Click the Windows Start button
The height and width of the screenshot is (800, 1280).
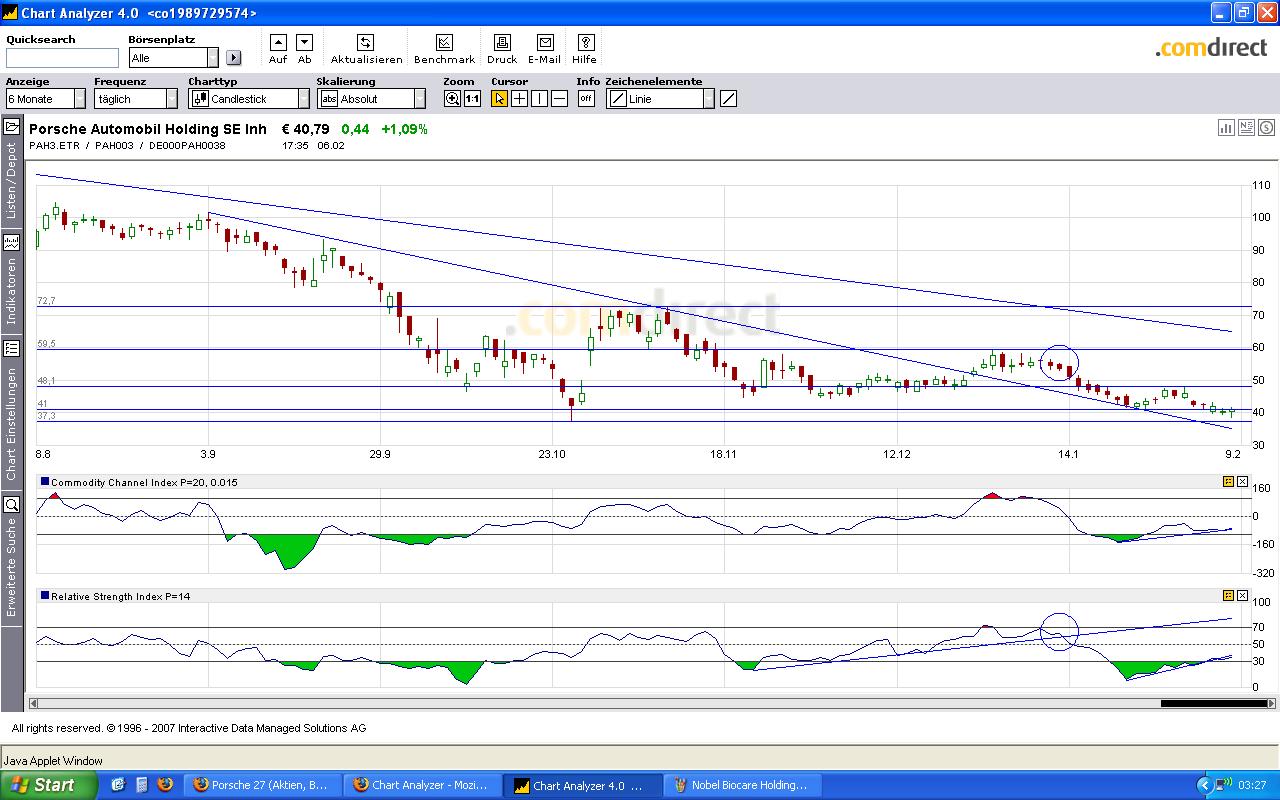click(48, 785)
